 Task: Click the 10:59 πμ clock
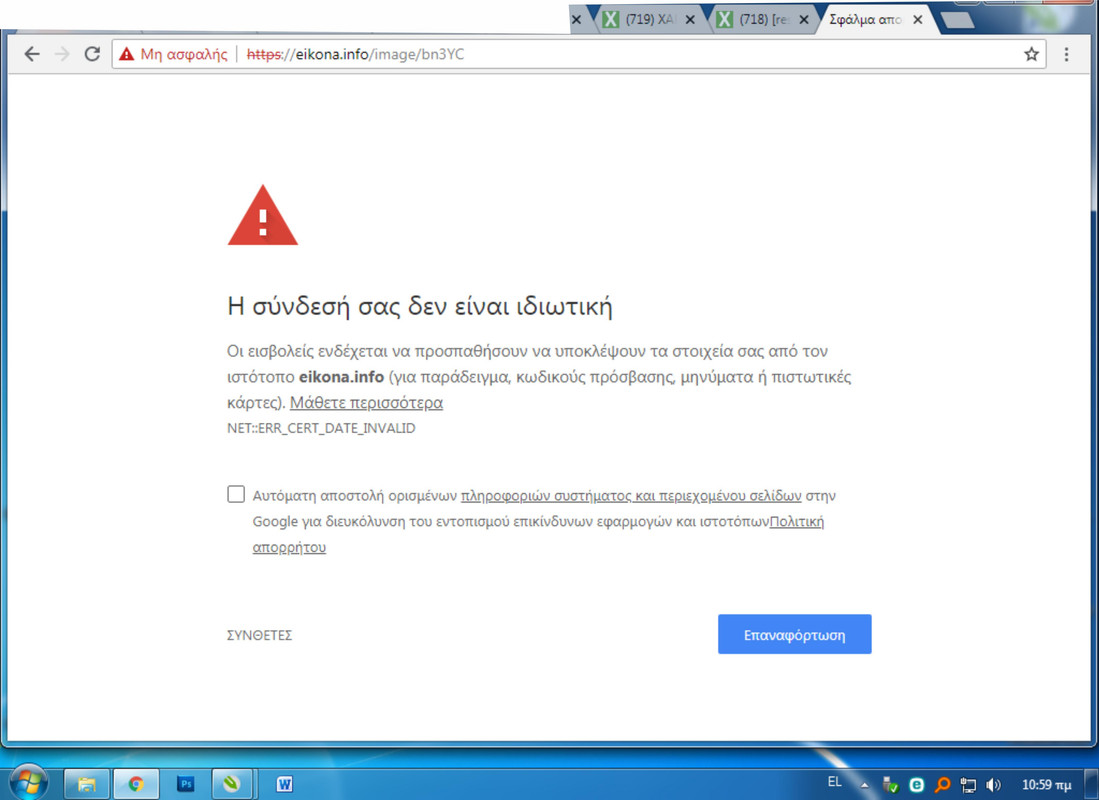[x=1046, y=785]
